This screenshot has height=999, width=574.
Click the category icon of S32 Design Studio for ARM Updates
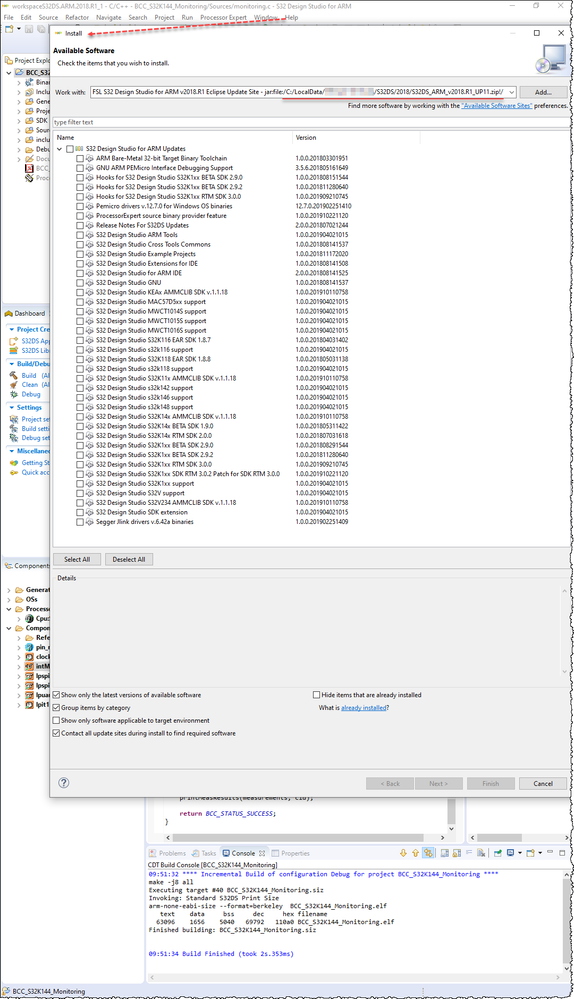click(x=80, y=148)
